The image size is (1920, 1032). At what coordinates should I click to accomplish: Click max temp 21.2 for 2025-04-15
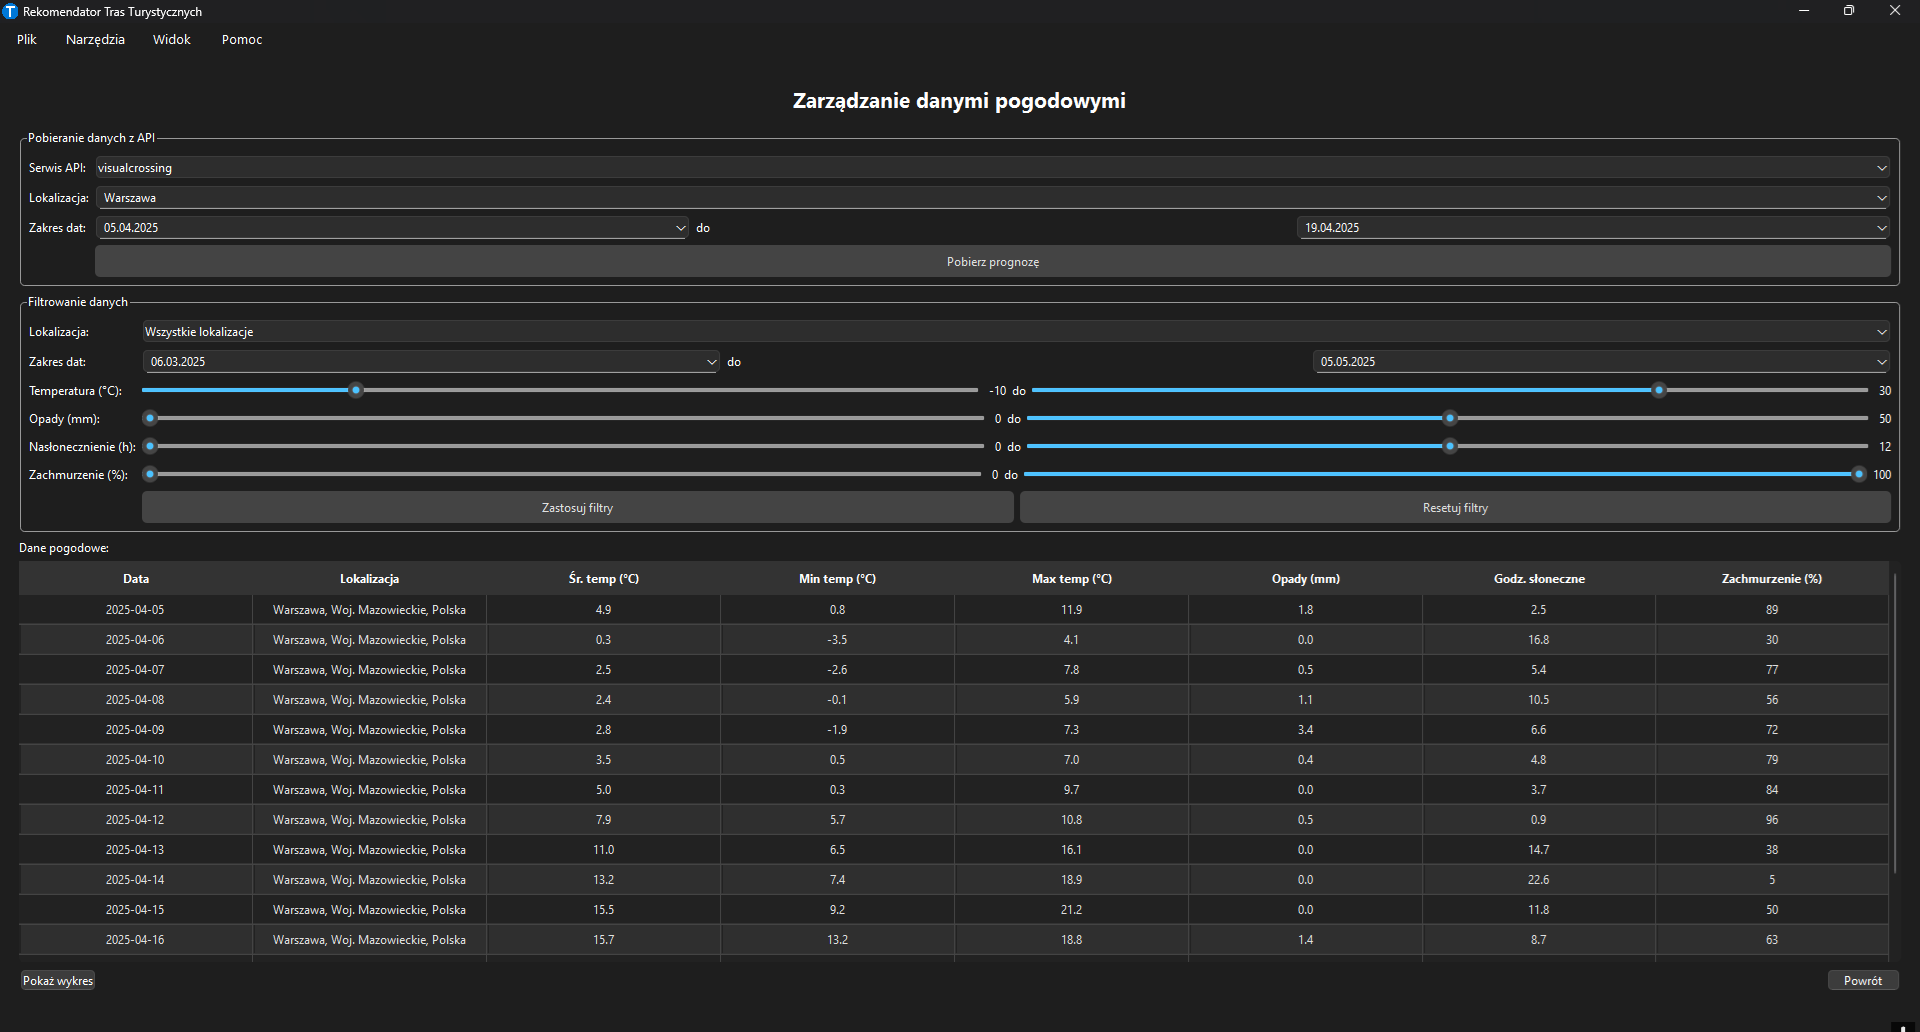tap(1071, 910)
